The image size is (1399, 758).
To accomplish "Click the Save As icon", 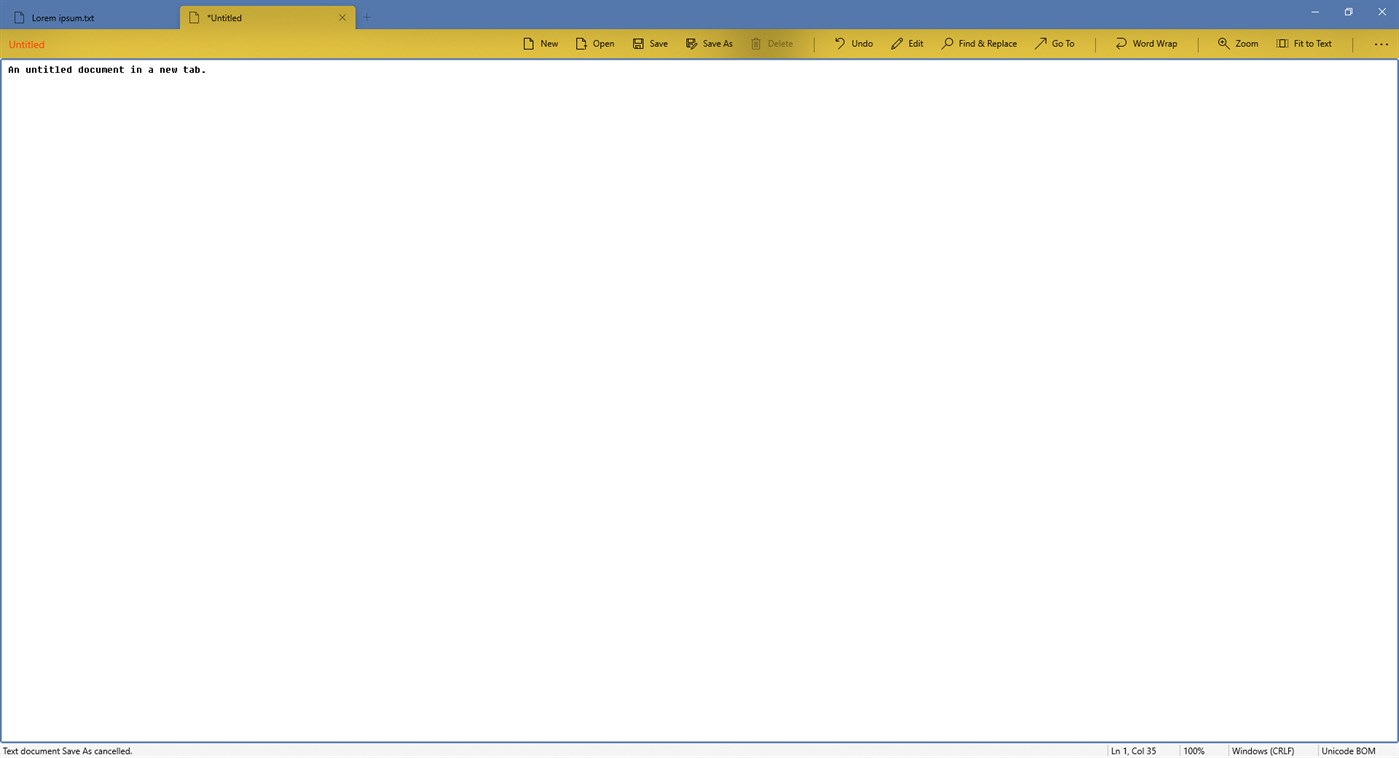I will (709, 43).
